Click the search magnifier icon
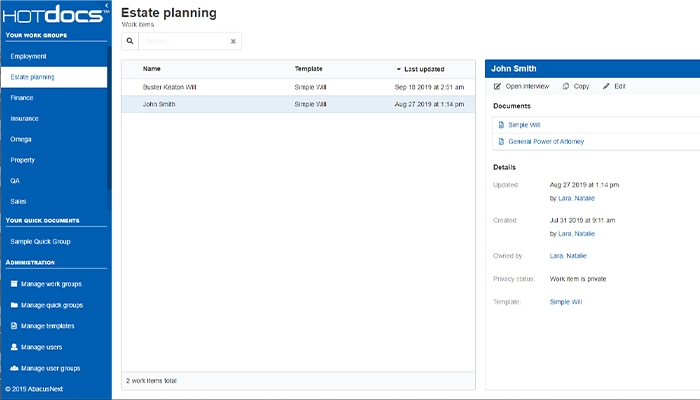Image resolution: width=700 pixels, height=400 pixels. (130, 42)
